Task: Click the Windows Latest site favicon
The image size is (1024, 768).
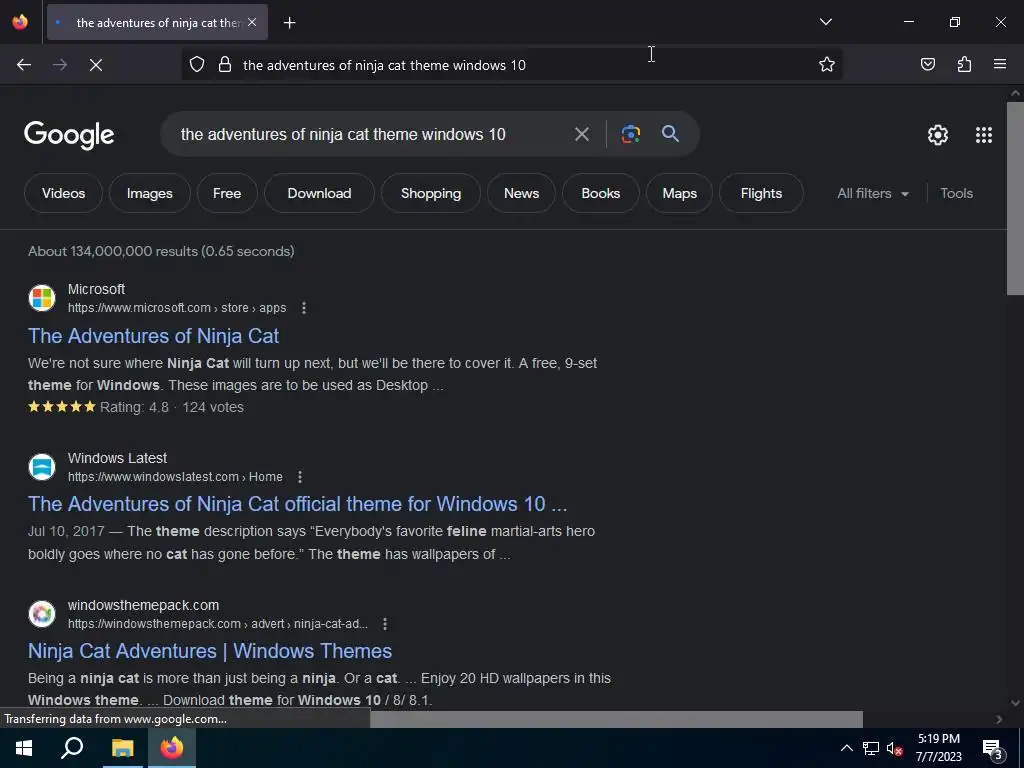Action: coord(42,467)
